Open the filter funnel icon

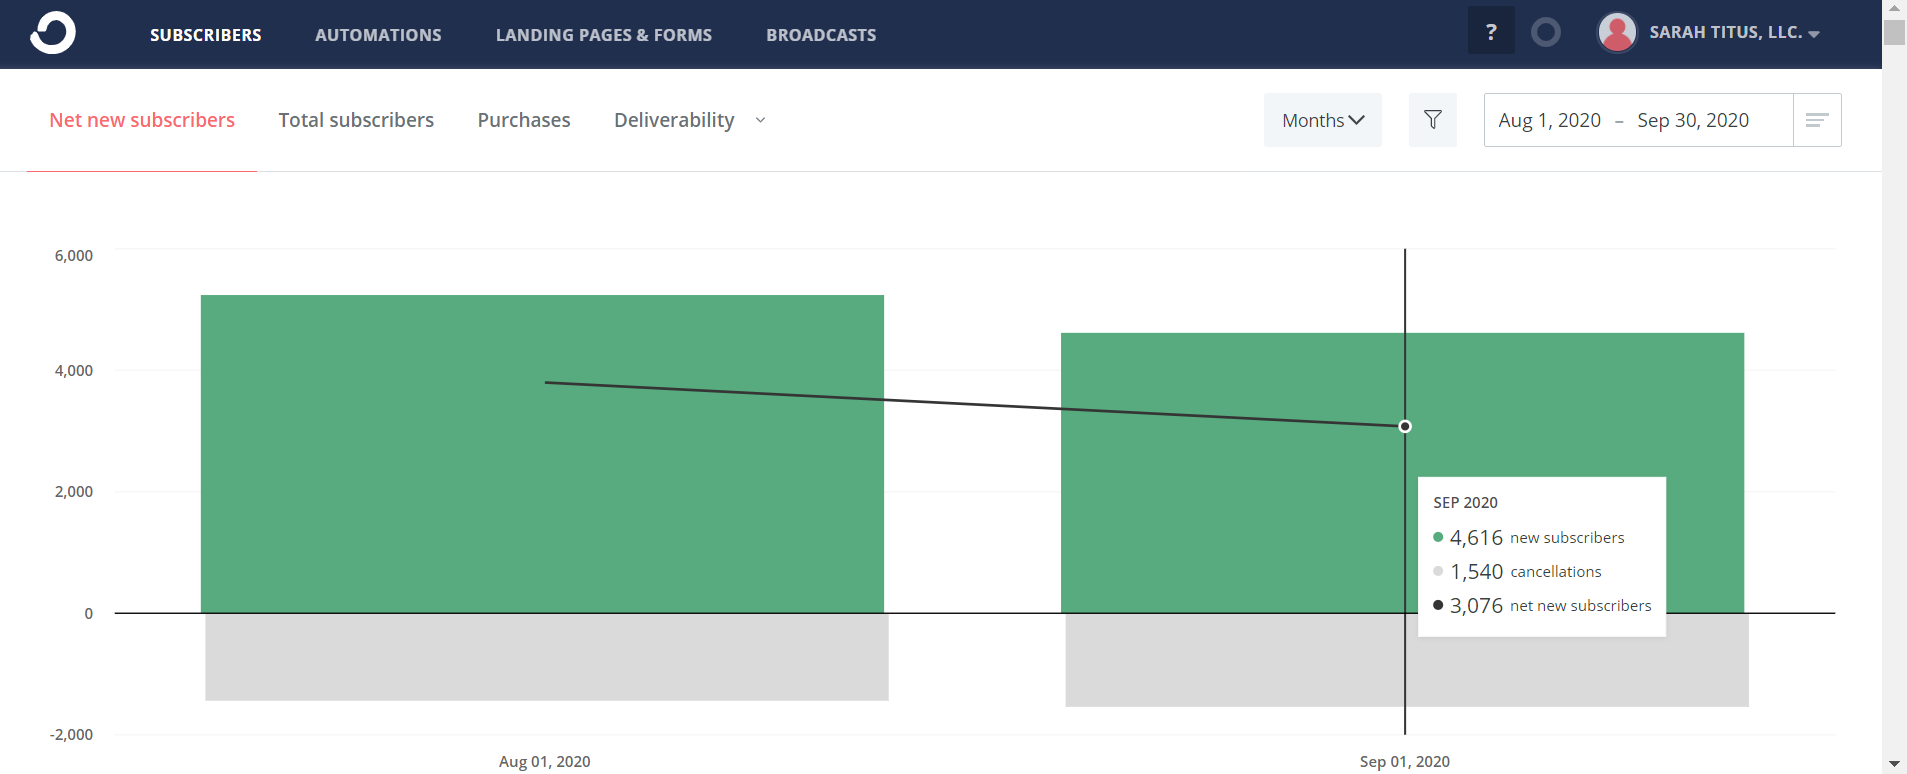tap(1433, 120)
